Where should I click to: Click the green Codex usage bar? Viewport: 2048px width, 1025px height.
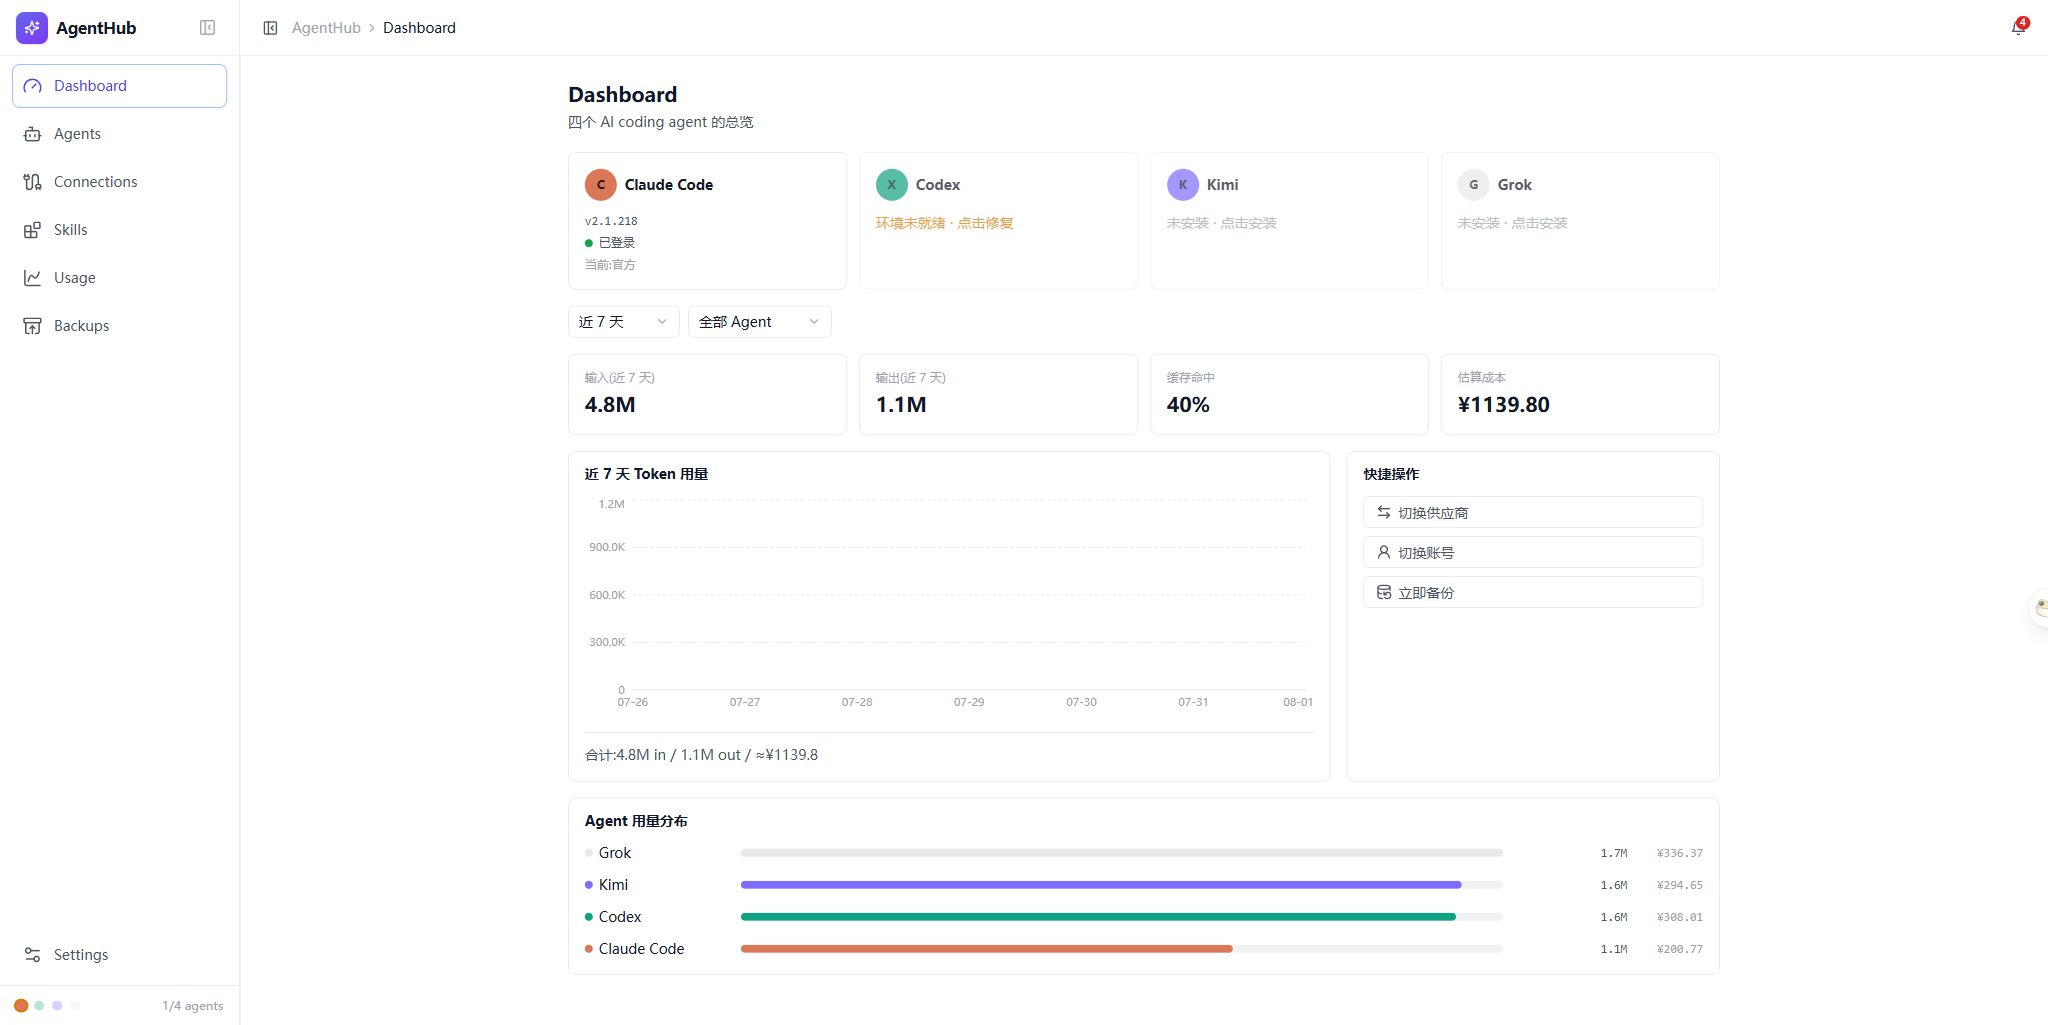tap(1098, 917)
